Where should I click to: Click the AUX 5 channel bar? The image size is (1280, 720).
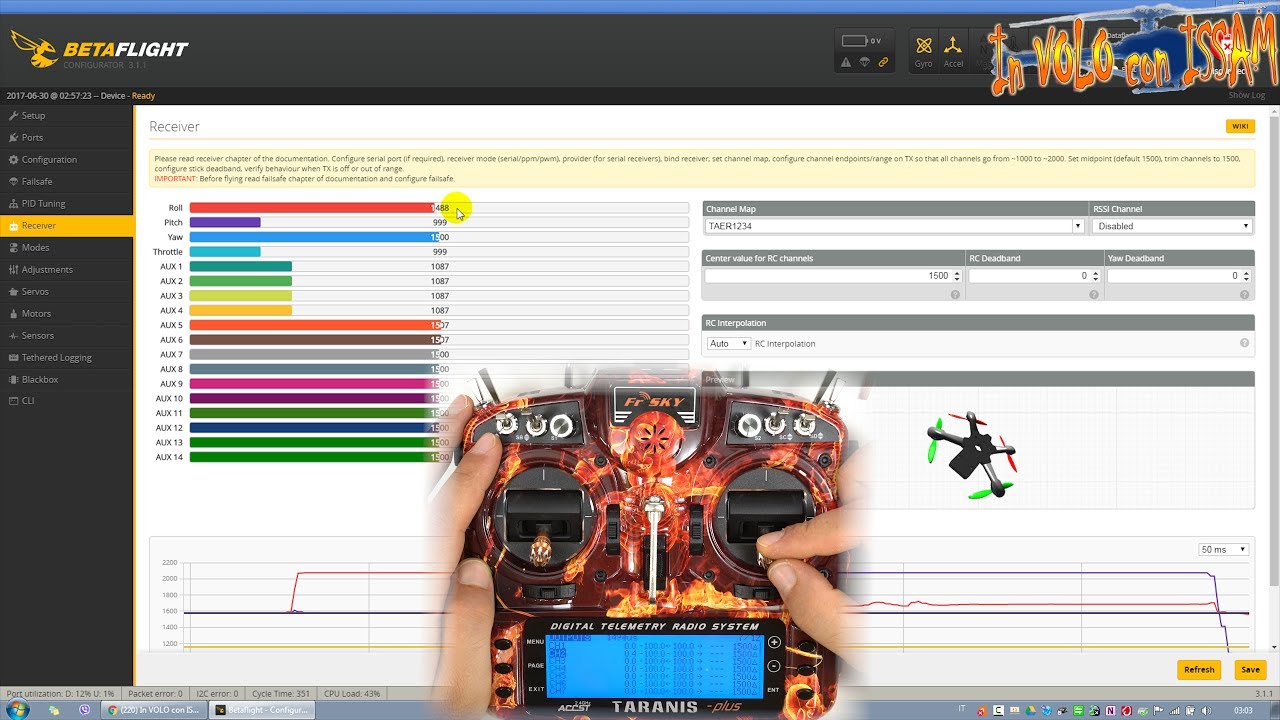439,325
